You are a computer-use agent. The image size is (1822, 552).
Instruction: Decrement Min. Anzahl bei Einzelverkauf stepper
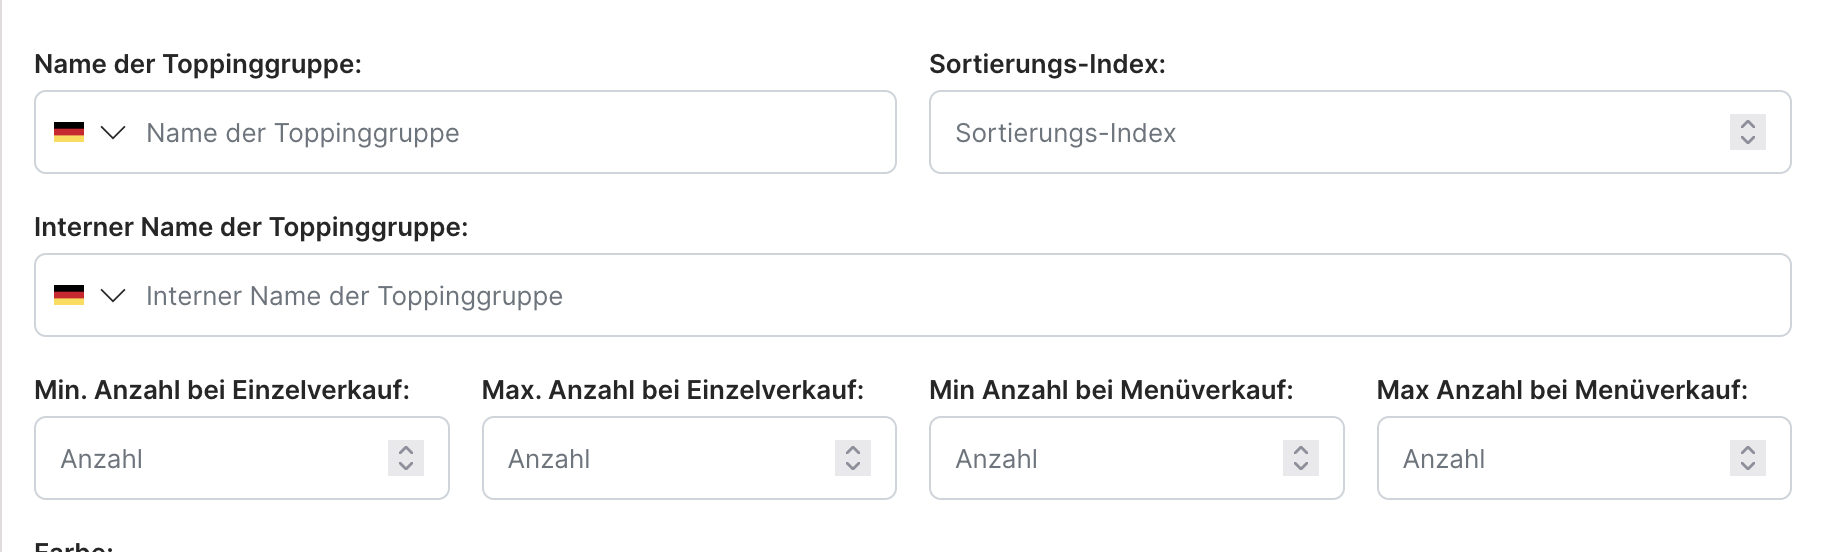tap(406, 467)
